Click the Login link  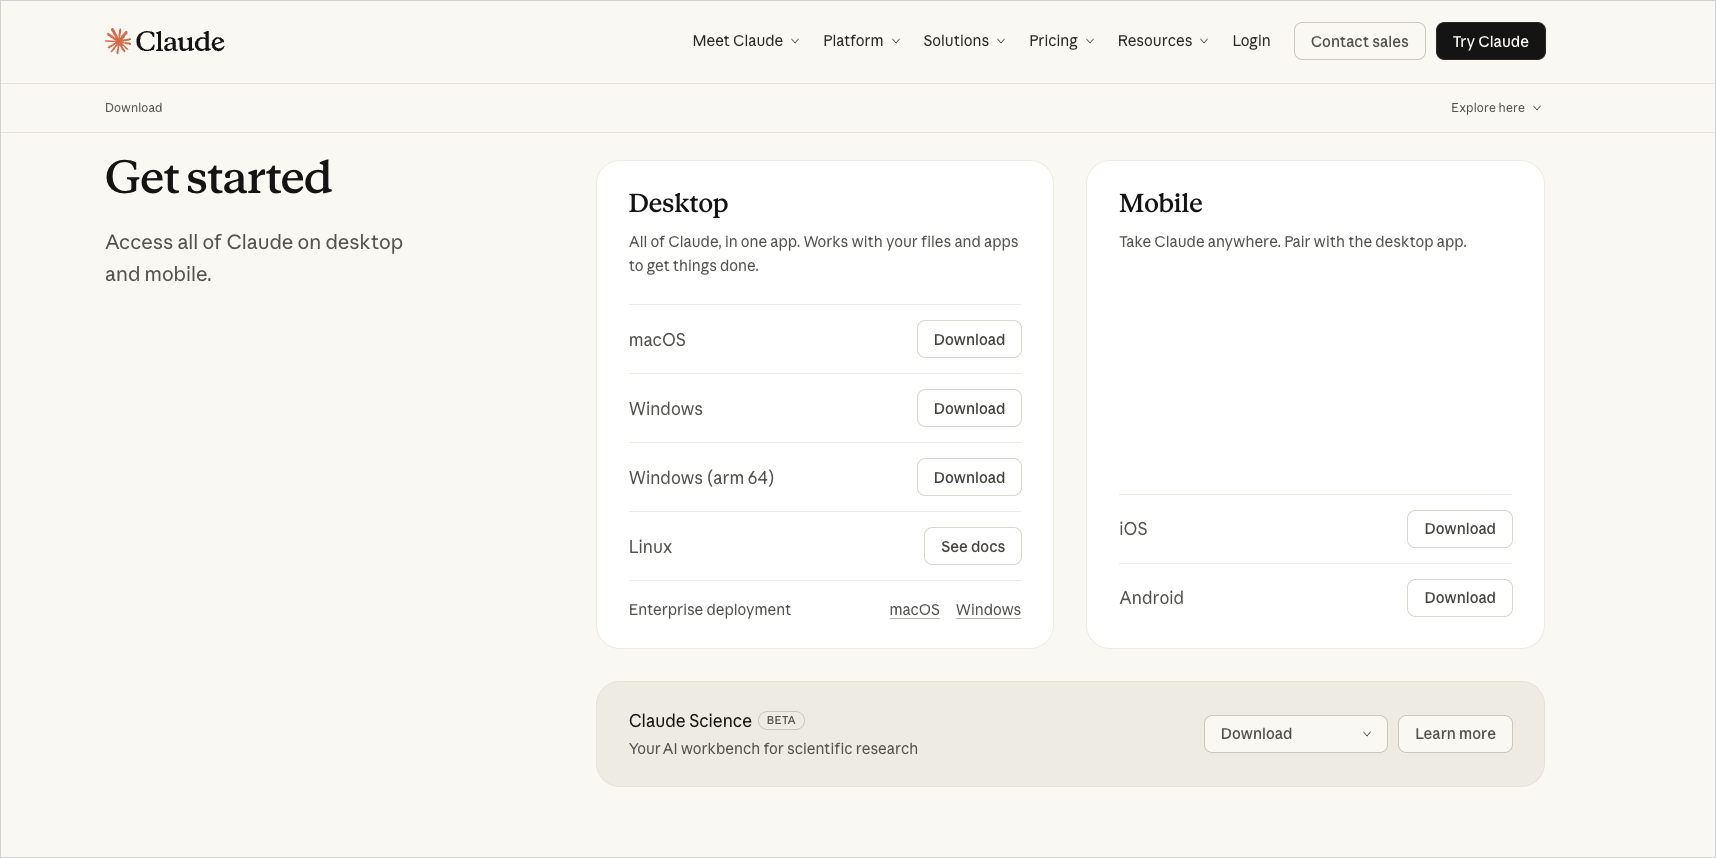click(1251, 41)
